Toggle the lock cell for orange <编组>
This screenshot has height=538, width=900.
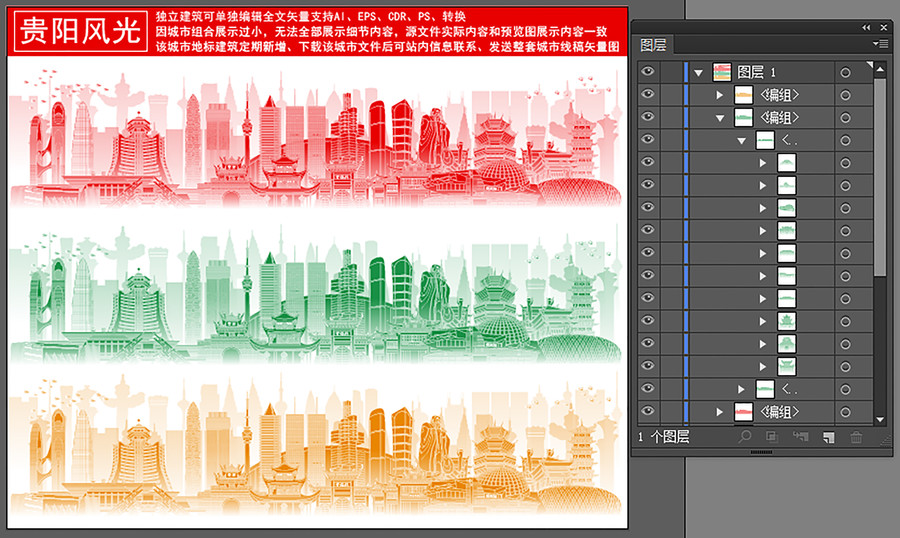pos(671,95)
